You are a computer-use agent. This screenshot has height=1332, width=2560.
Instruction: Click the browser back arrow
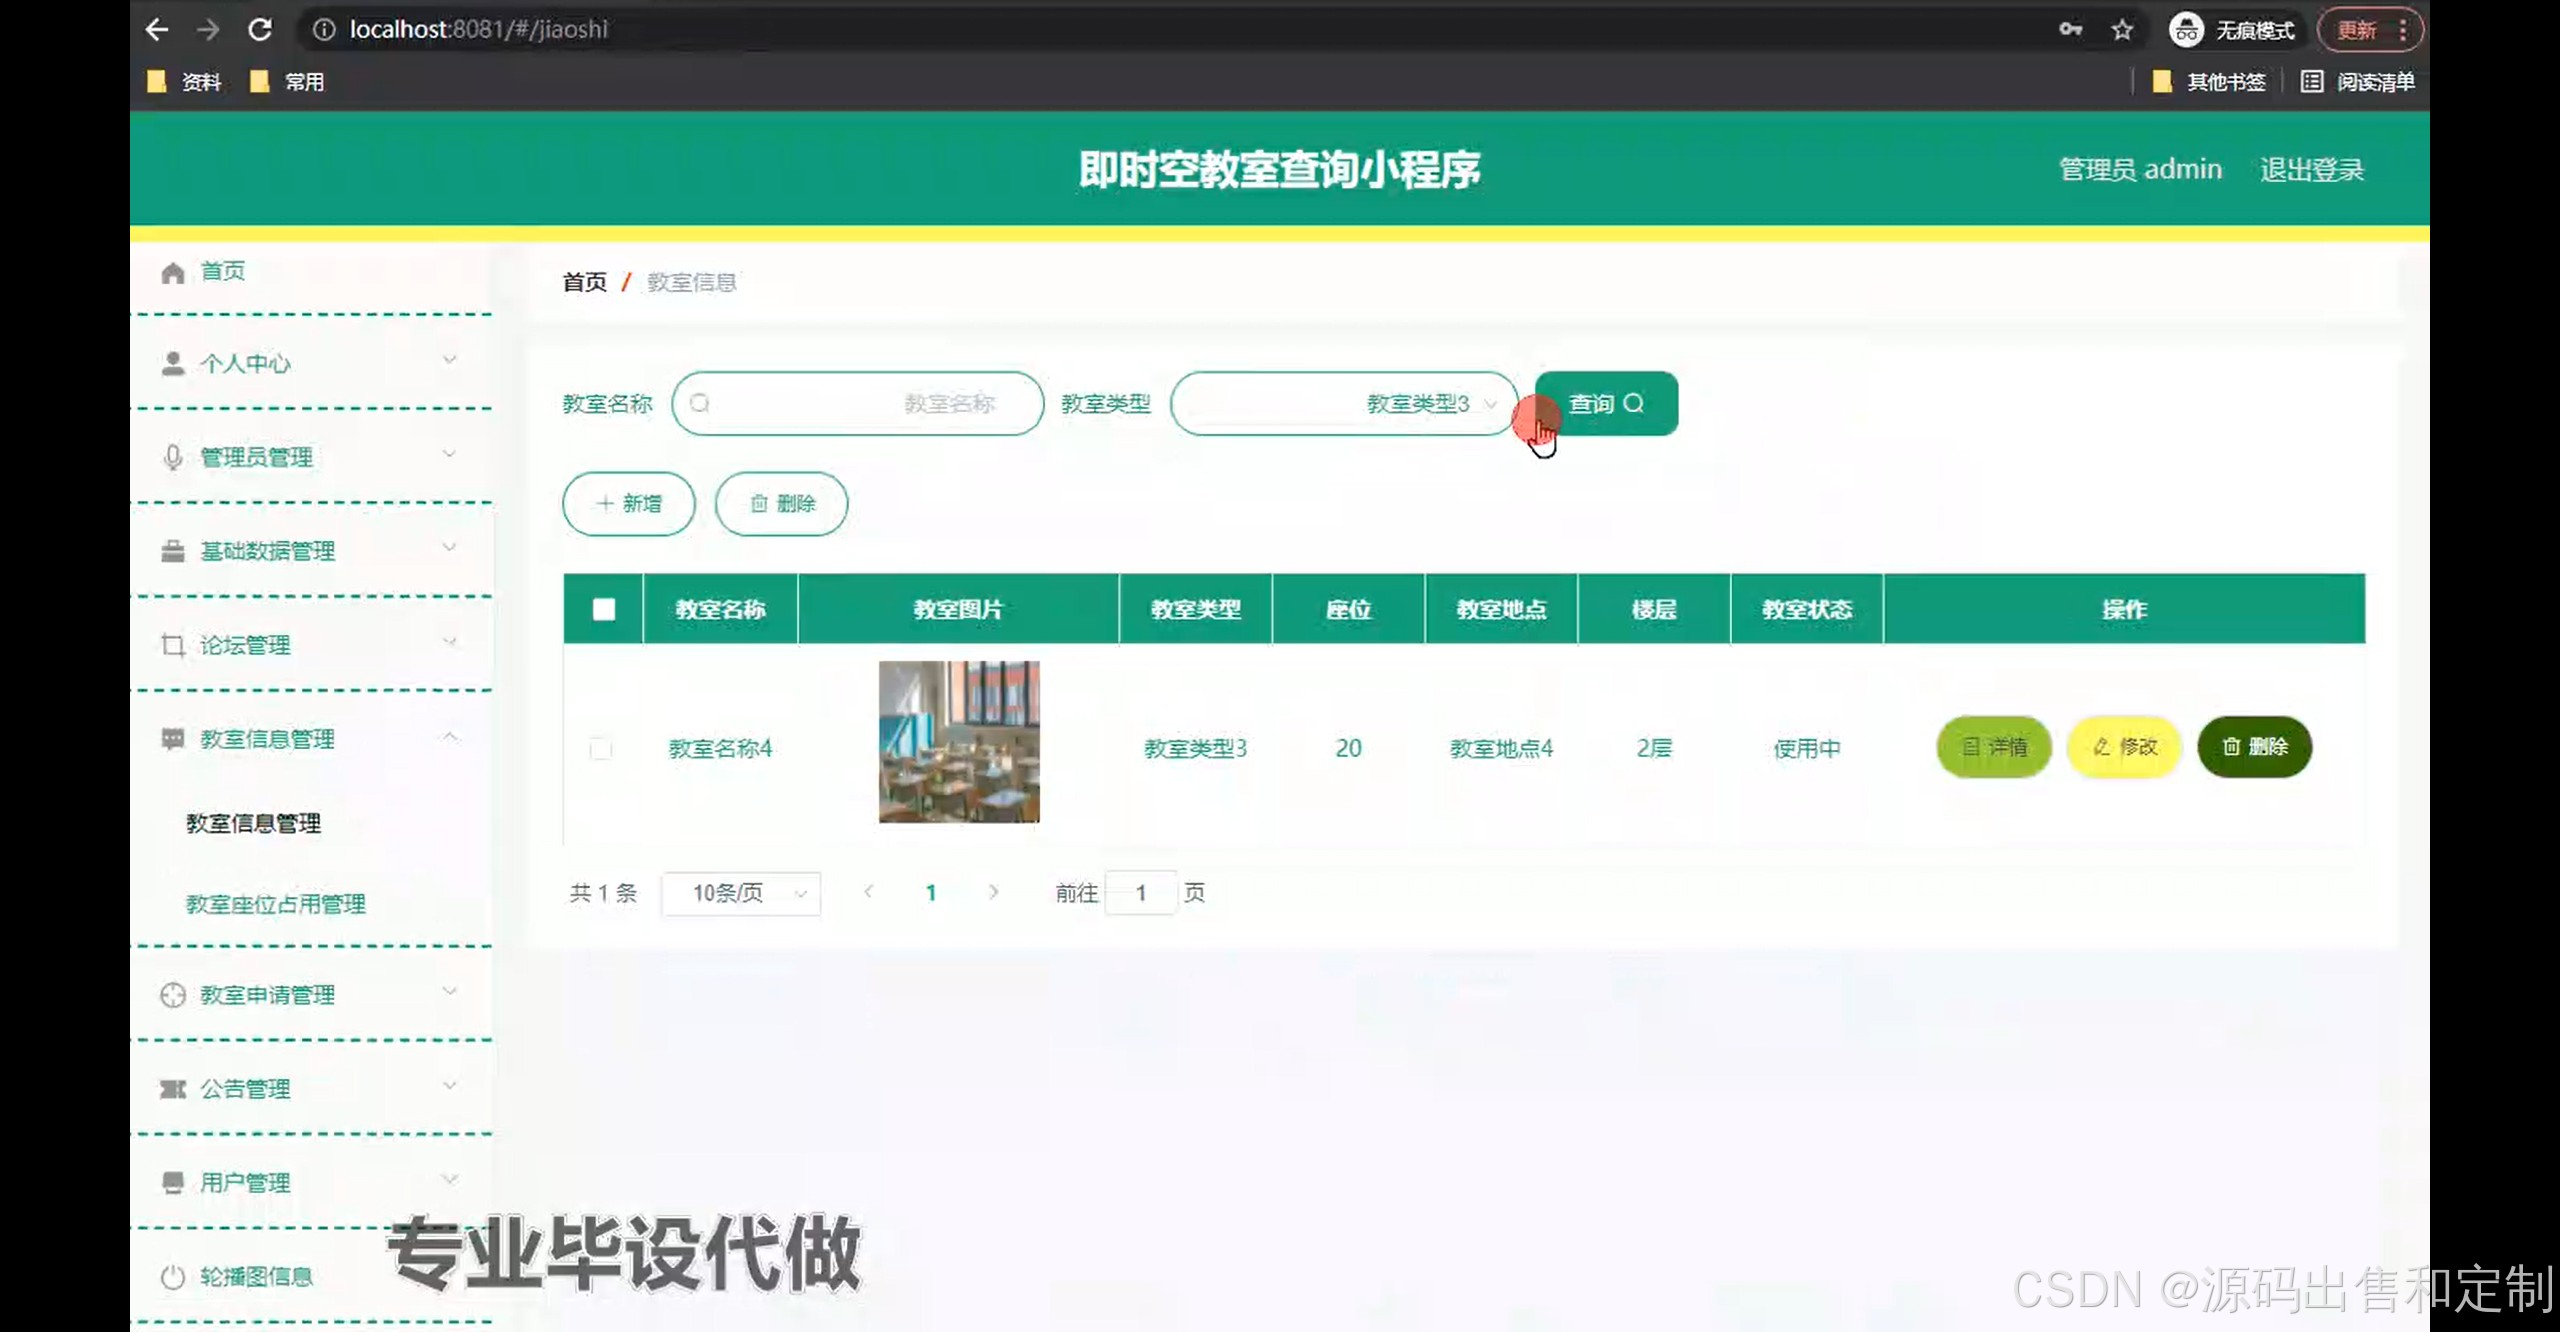click(x=157, y=30)
